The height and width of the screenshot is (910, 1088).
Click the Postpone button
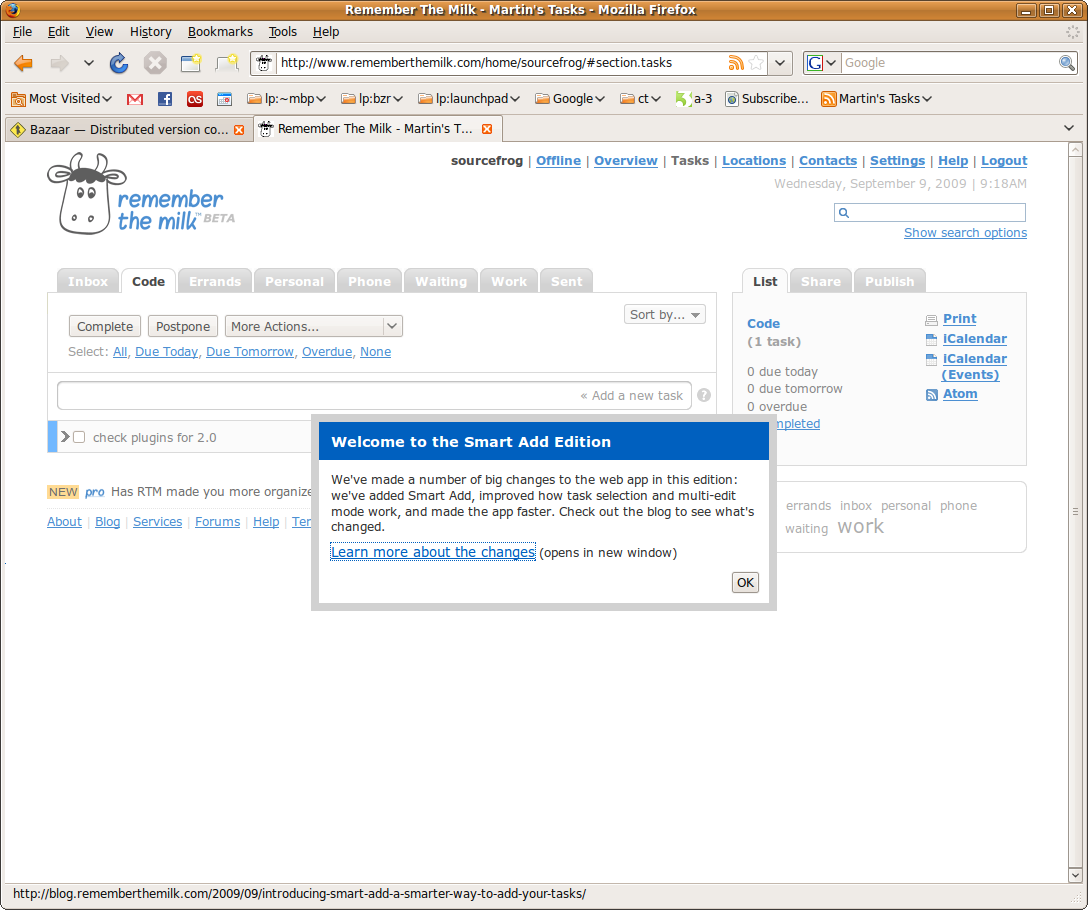183,326
